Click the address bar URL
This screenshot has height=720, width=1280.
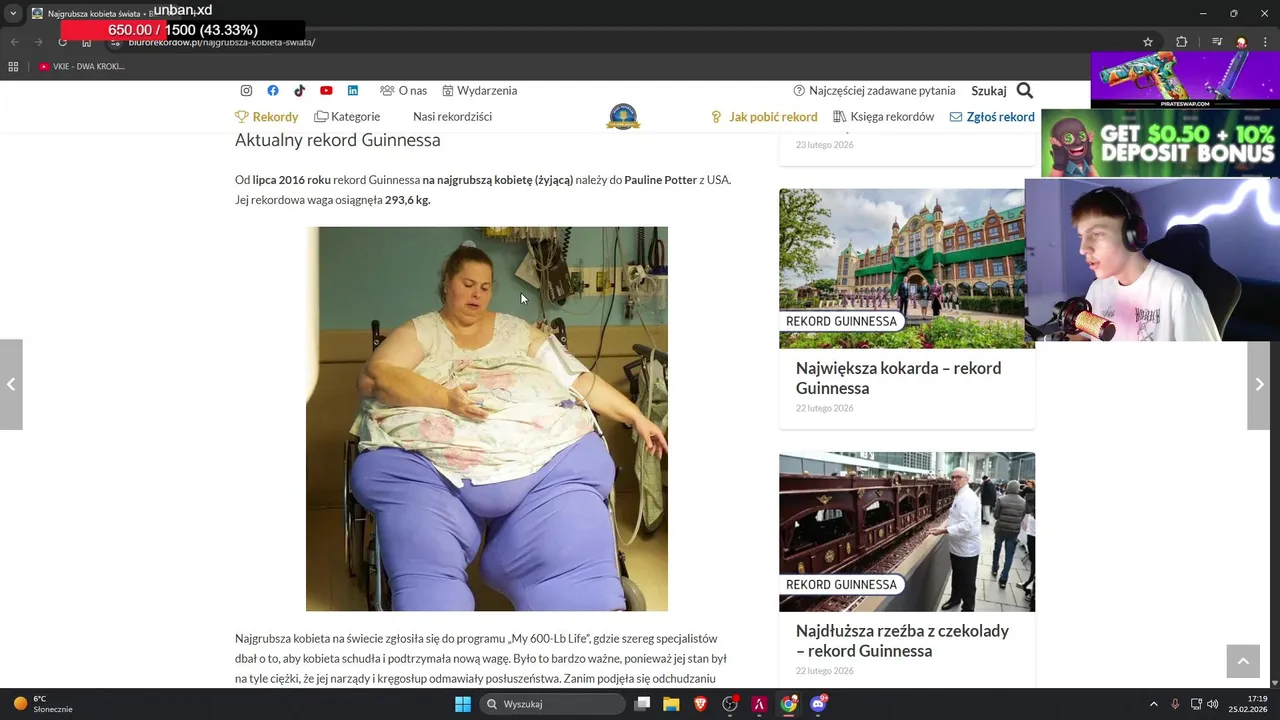(222, 42)
